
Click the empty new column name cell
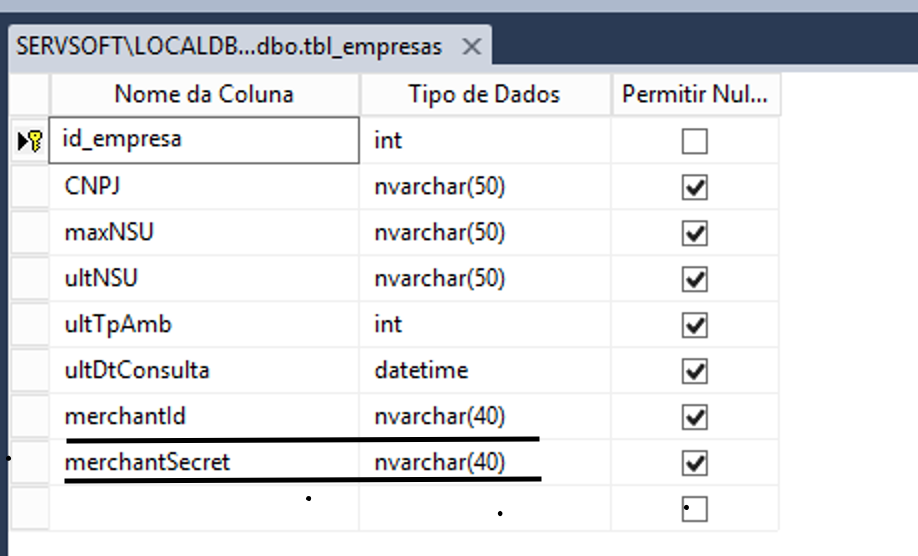(205, 509)
